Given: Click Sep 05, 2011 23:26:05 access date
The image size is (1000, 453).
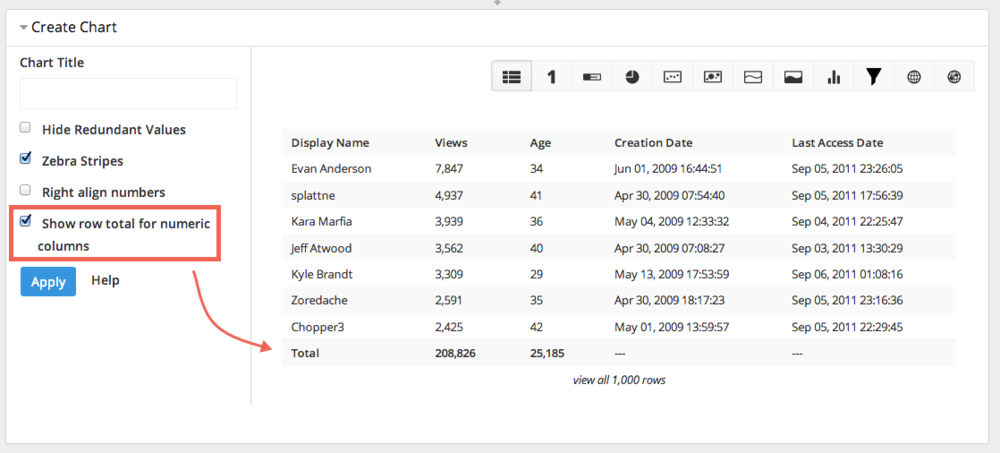Looking at the screenshot, I should tap(847, 169).
